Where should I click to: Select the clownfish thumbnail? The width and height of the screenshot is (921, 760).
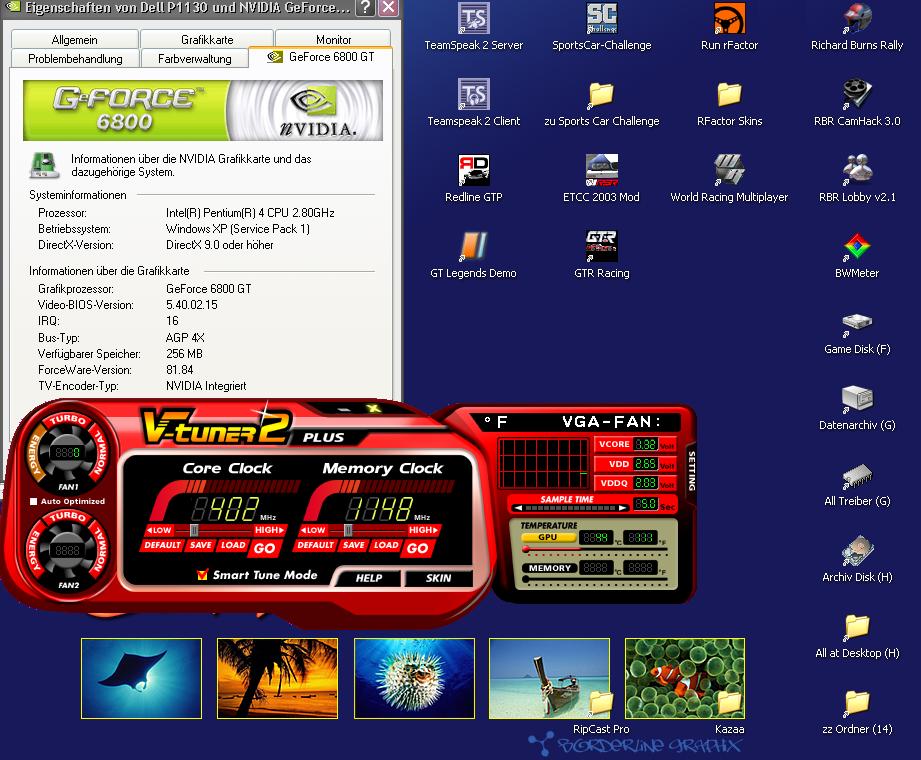[x=685, y=678]
